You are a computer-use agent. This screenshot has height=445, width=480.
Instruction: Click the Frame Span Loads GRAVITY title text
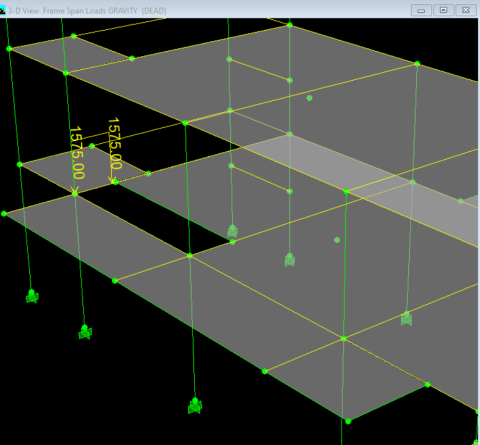90,11
